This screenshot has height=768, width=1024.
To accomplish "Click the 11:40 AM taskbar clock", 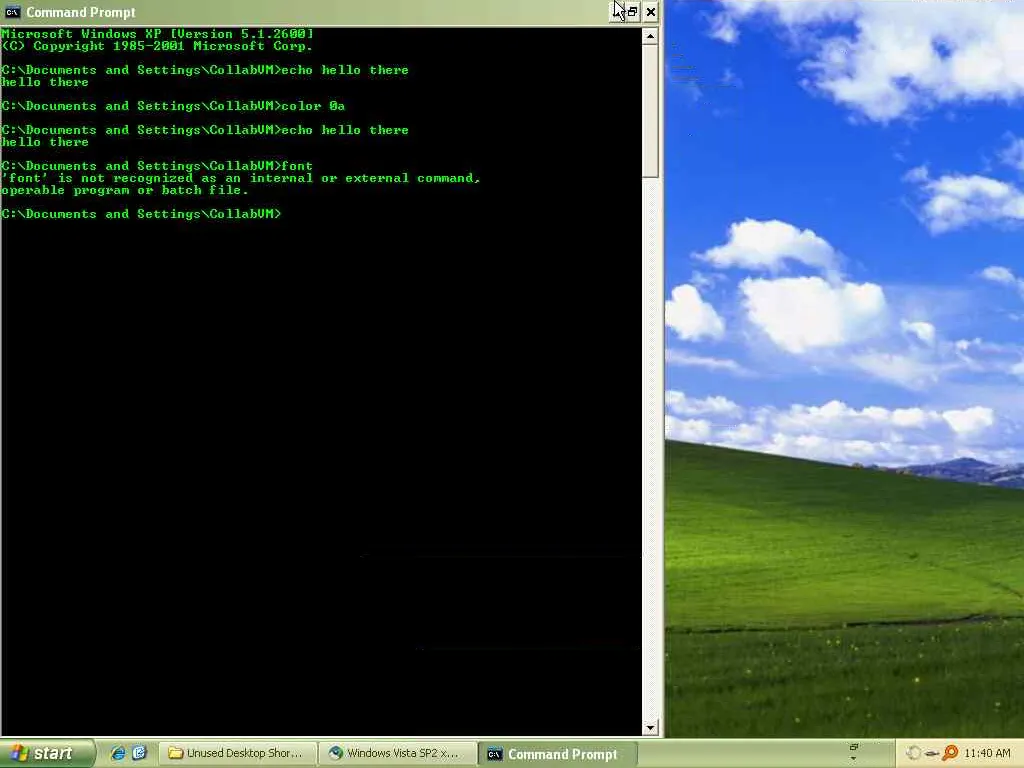I will pos(987,753).
